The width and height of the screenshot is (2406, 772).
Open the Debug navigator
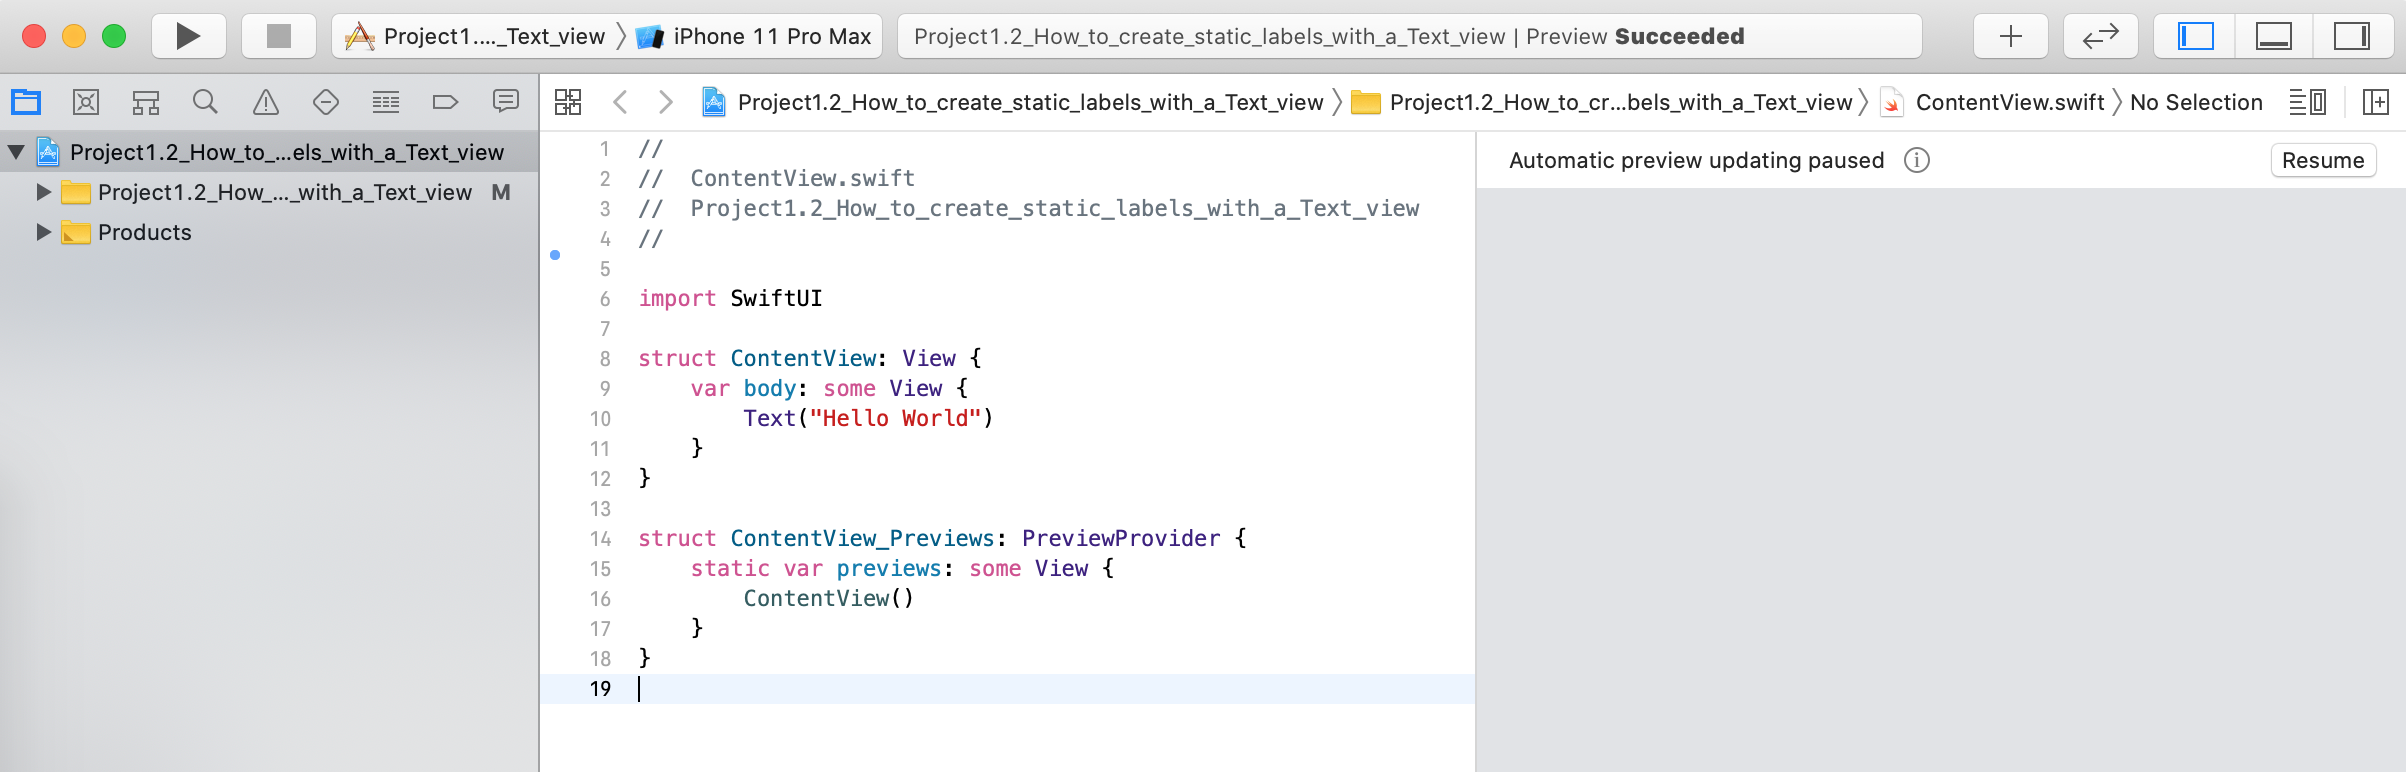coord(386,102)
